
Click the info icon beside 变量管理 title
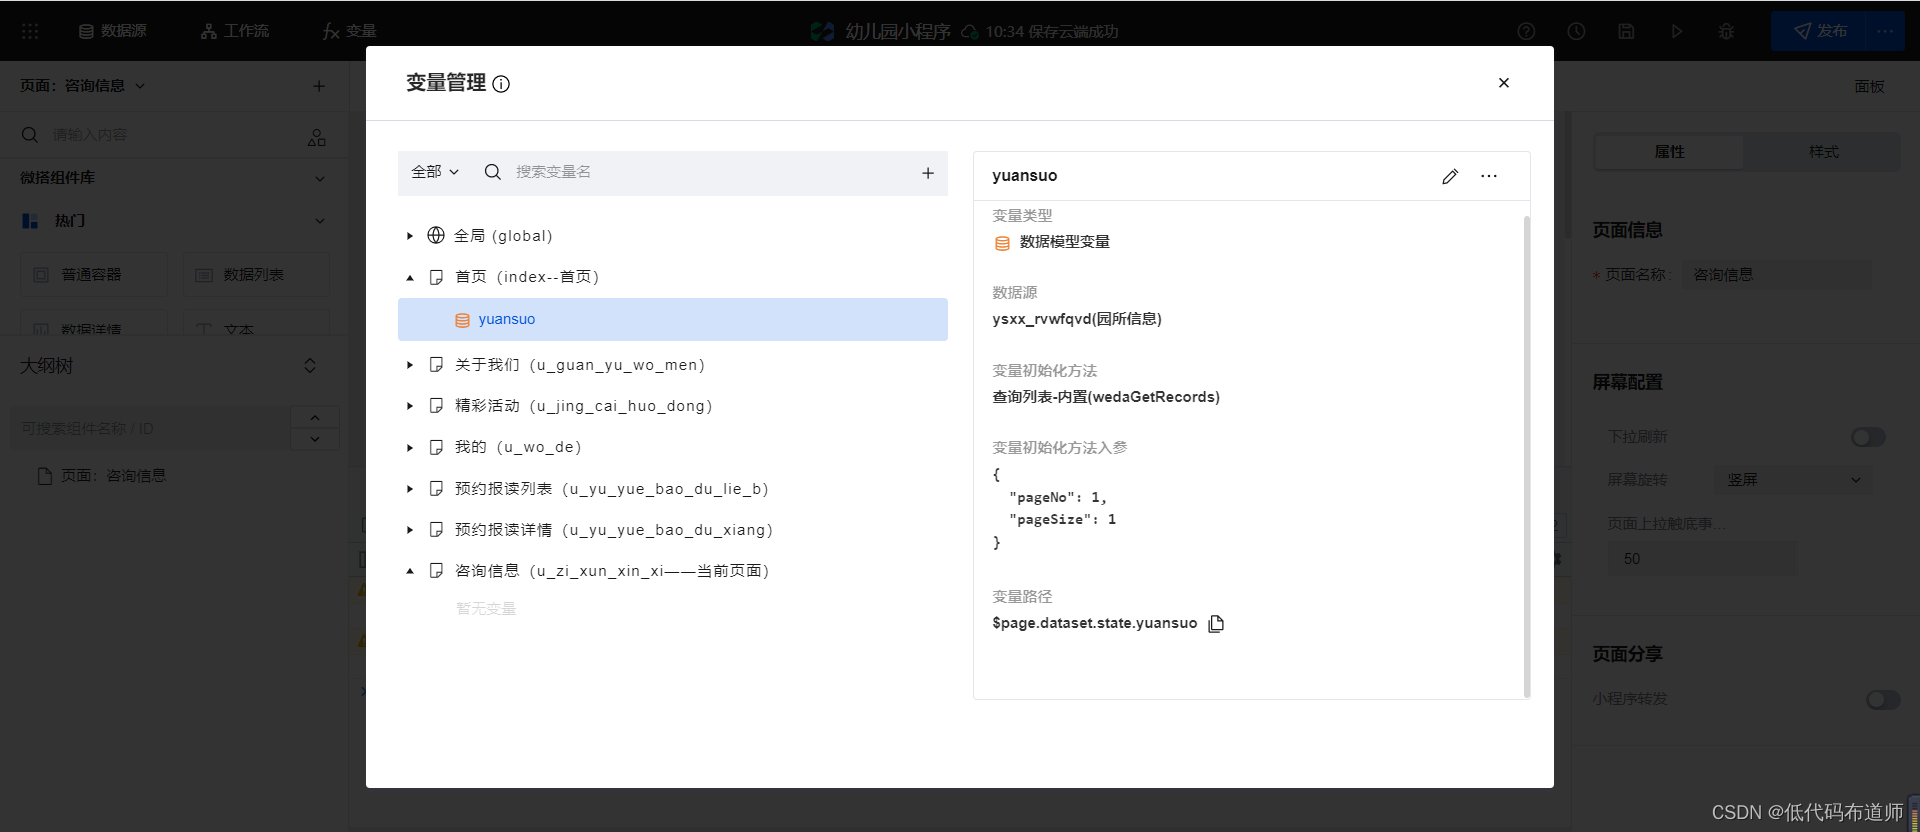click(501, 84)
